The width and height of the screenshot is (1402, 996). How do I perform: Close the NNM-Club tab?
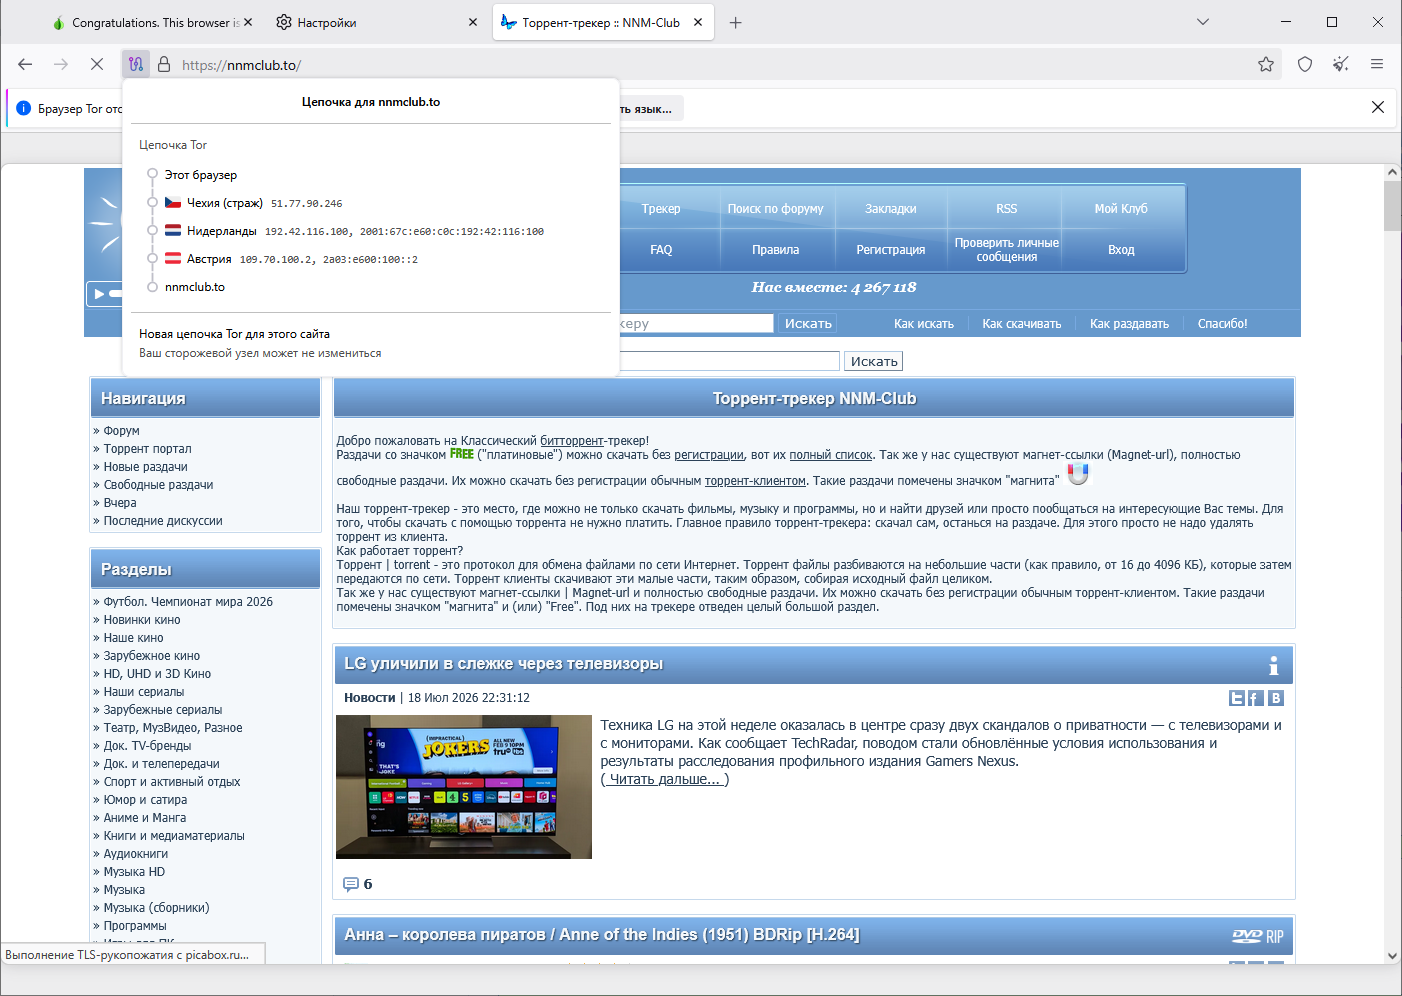[698, 22]
